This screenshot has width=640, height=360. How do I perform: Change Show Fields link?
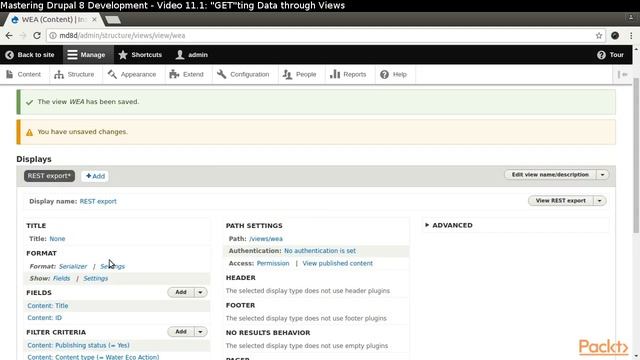(61, 278)
